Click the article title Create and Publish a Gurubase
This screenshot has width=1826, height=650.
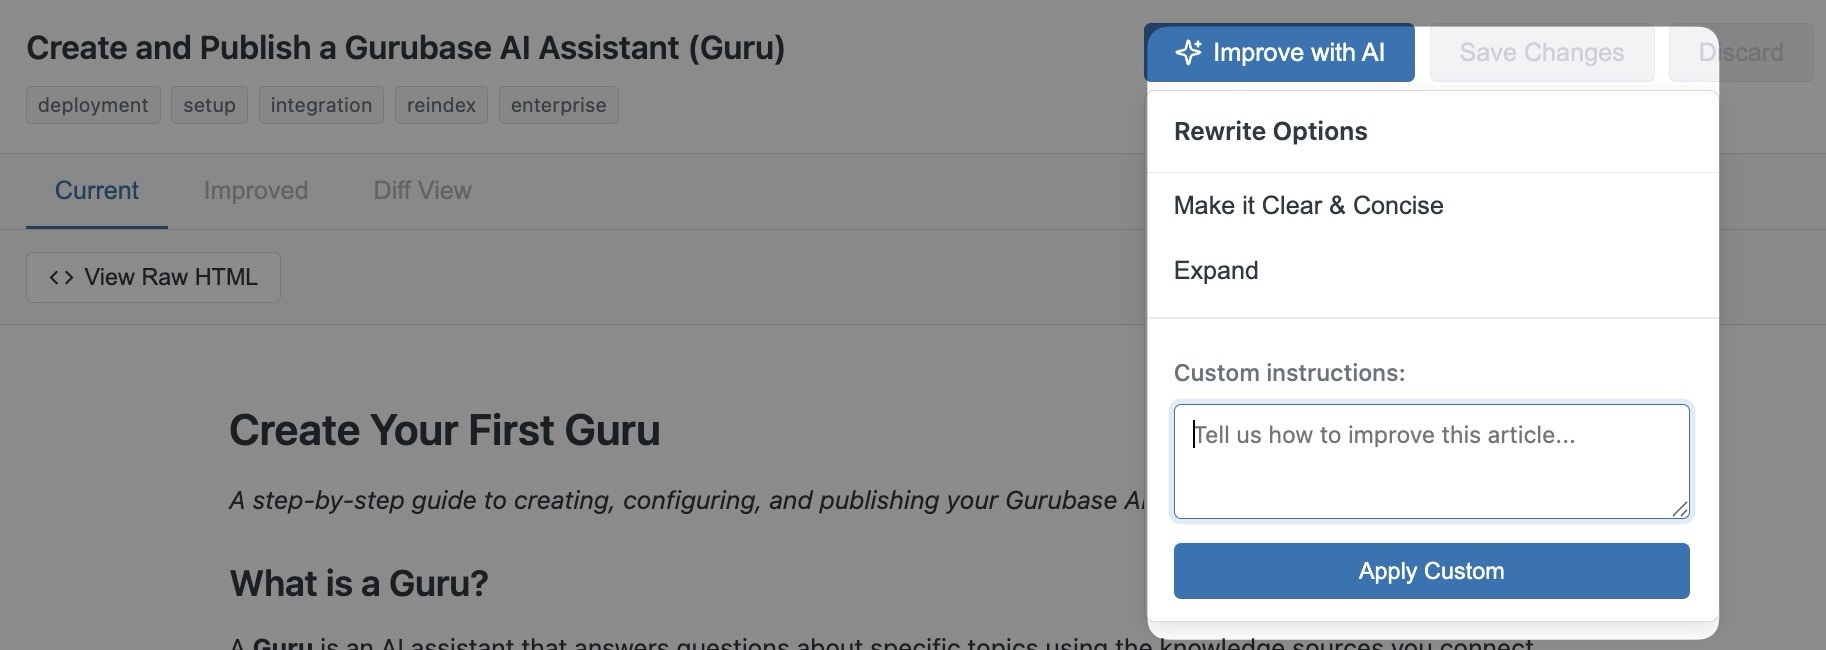pyautogui.click(x=405, y=47)
